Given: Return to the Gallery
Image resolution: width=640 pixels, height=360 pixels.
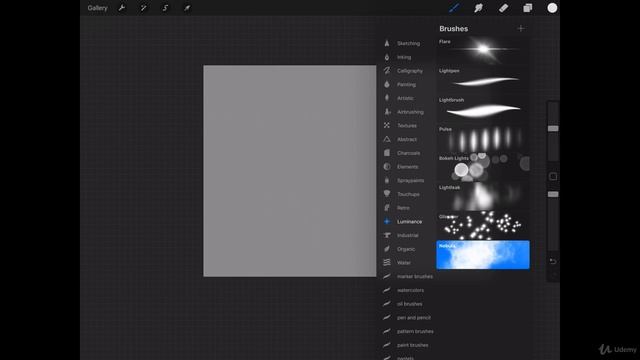Looking at the screenshot, I should point(98,8).
